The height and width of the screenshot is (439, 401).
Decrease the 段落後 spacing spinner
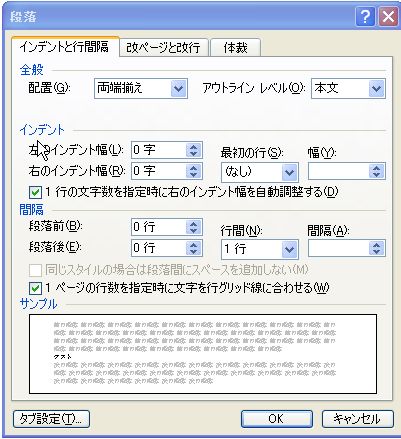[194, 252]
